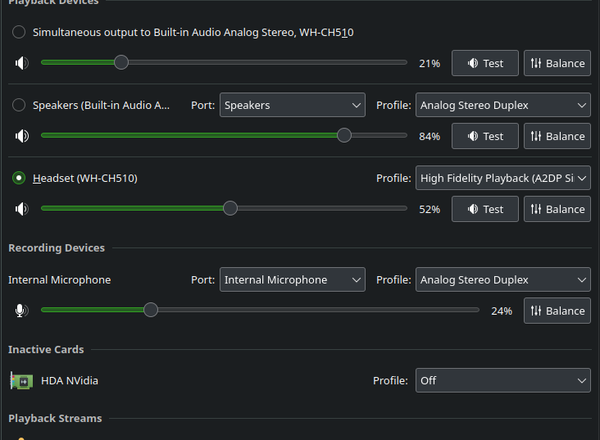
Task: Select Headset (WH-CH510) radio button
Action: click(x=19, y=178)
